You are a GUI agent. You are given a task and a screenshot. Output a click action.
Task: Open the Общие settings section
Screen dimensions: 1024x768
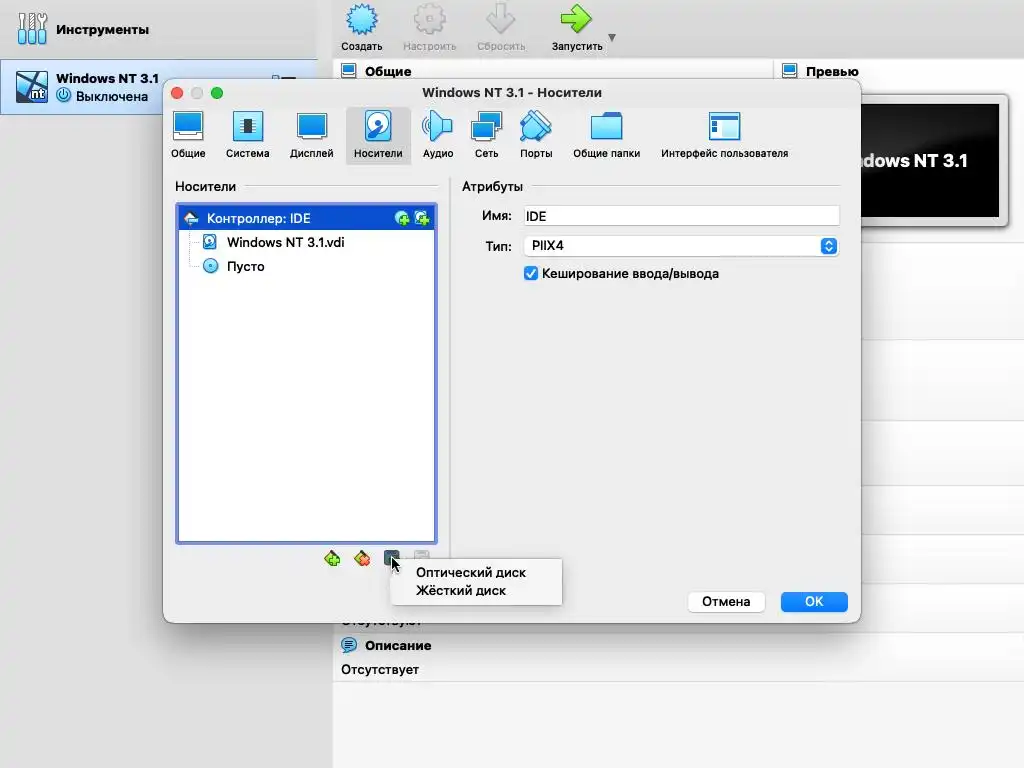coord(188,135)
